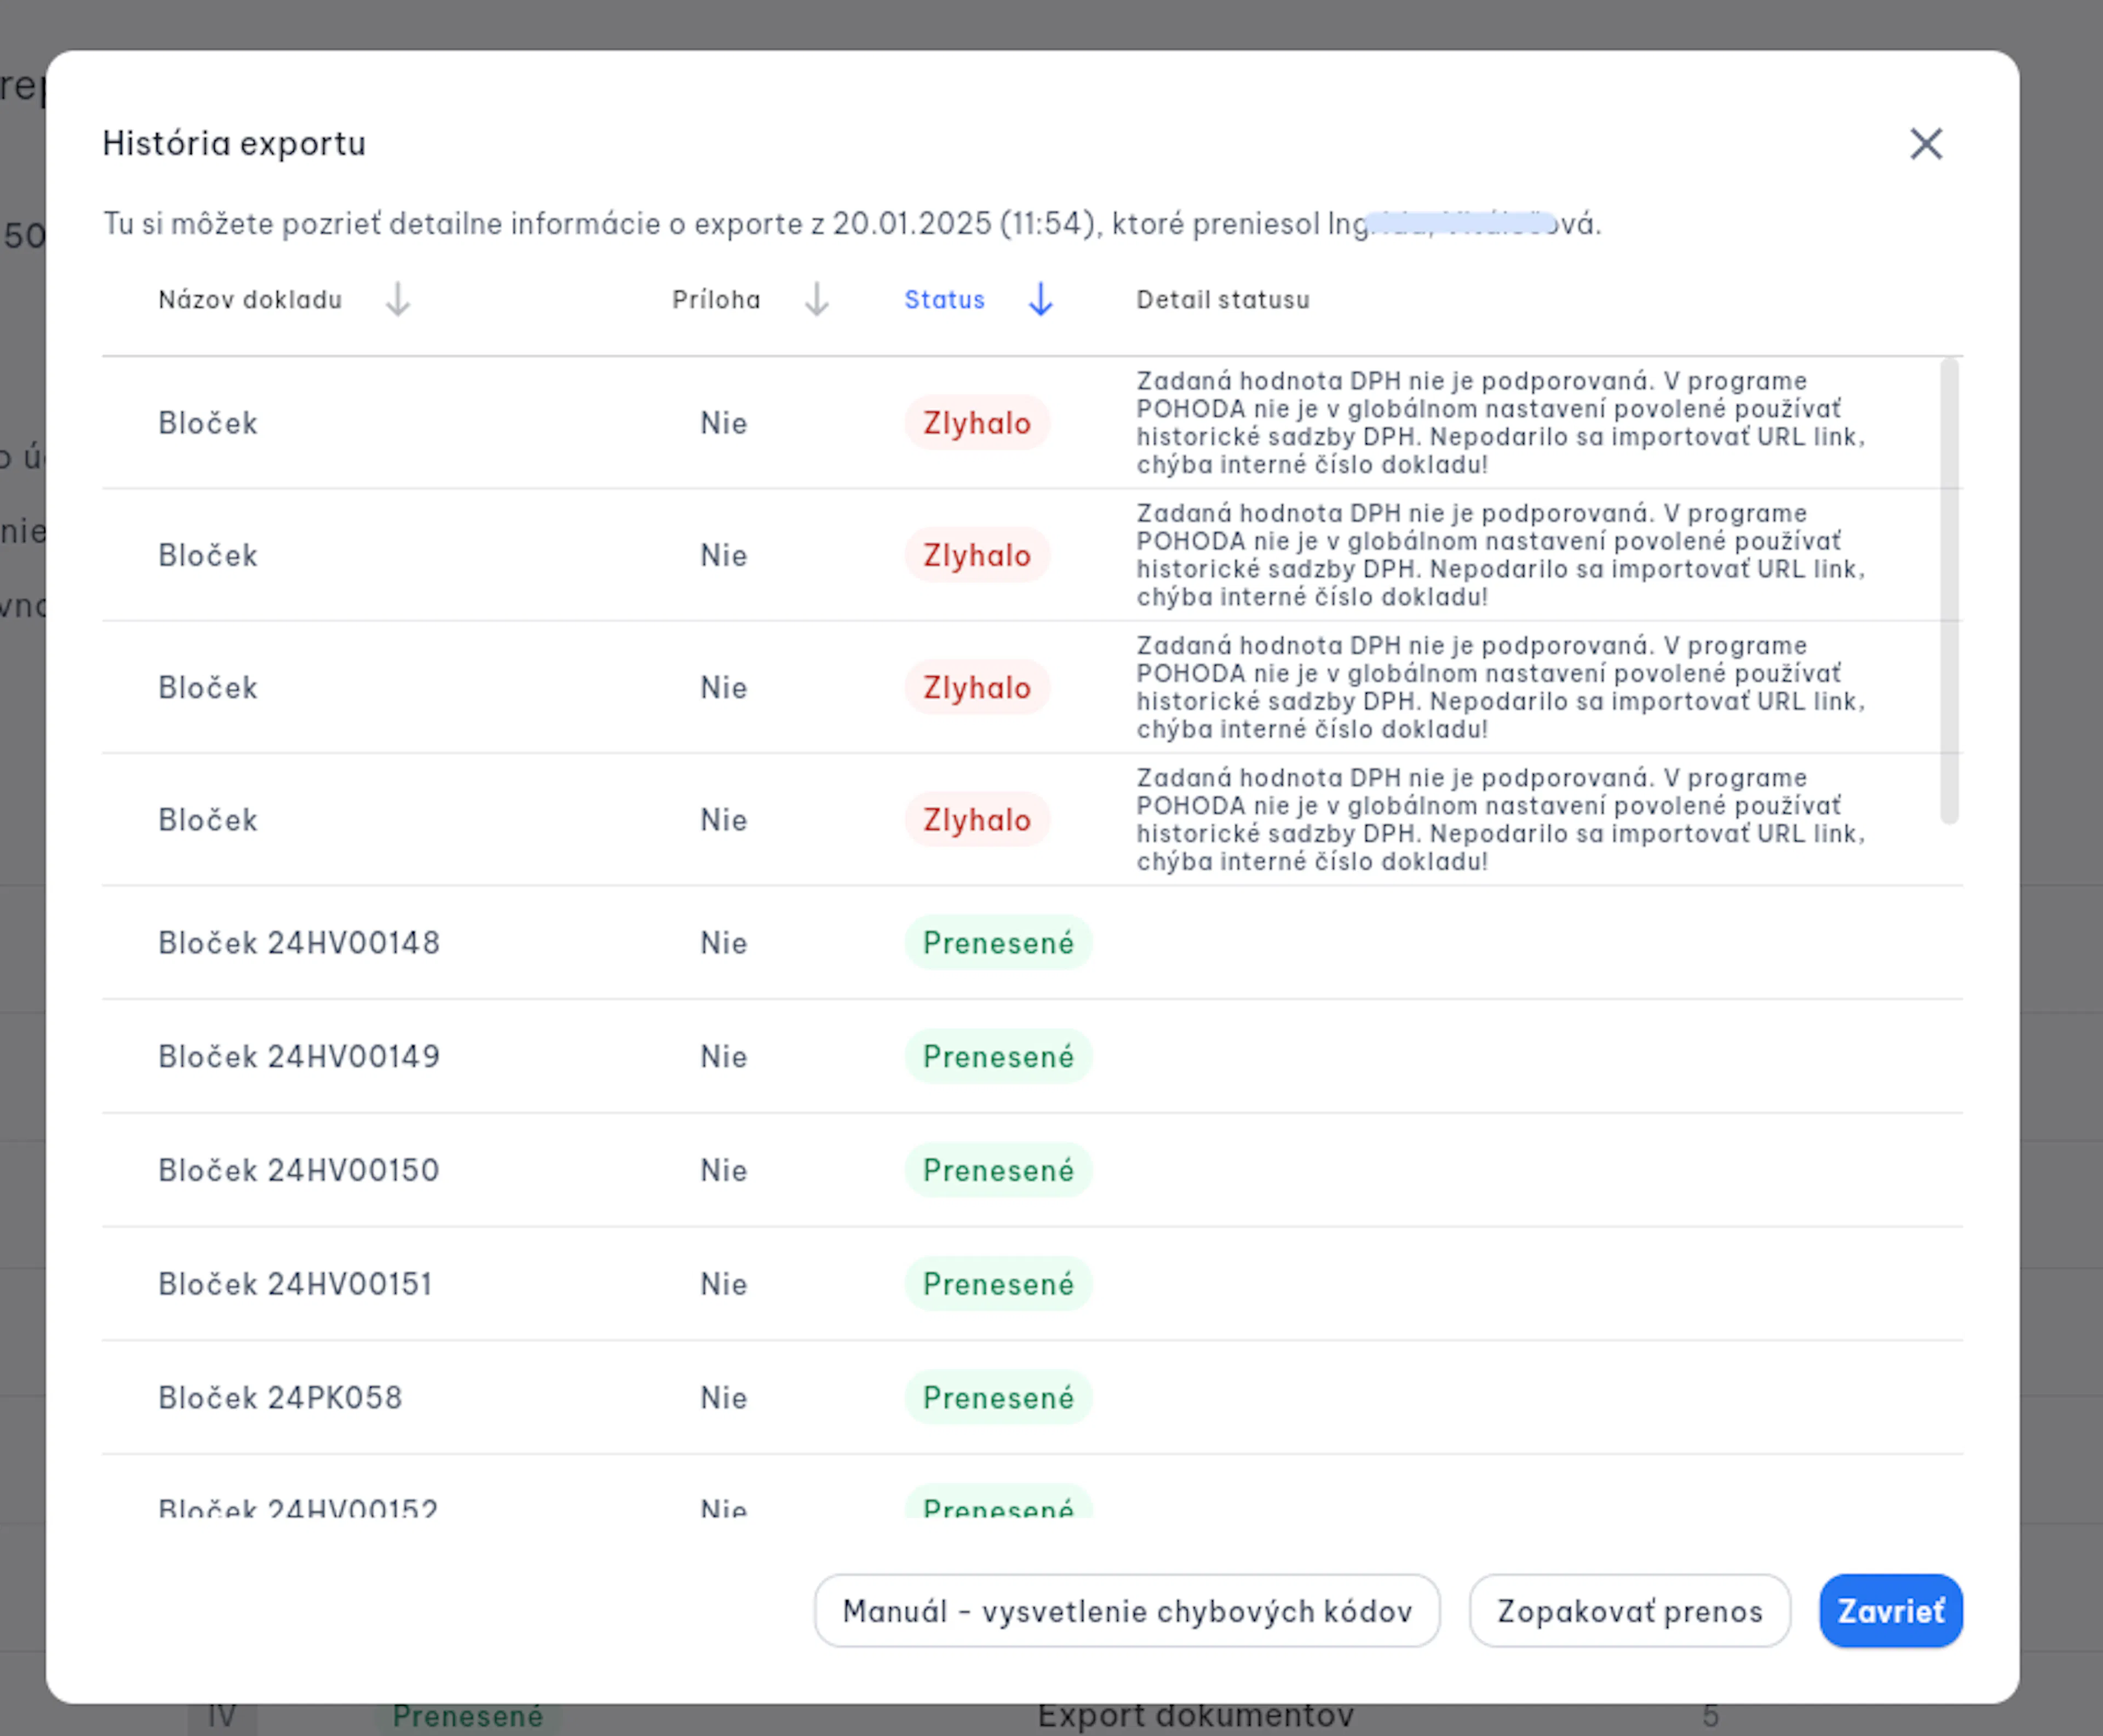Select the row named Bloček 24PK058
The width and height of the screenshot is (2103, 1736).
(1032, 1397)
